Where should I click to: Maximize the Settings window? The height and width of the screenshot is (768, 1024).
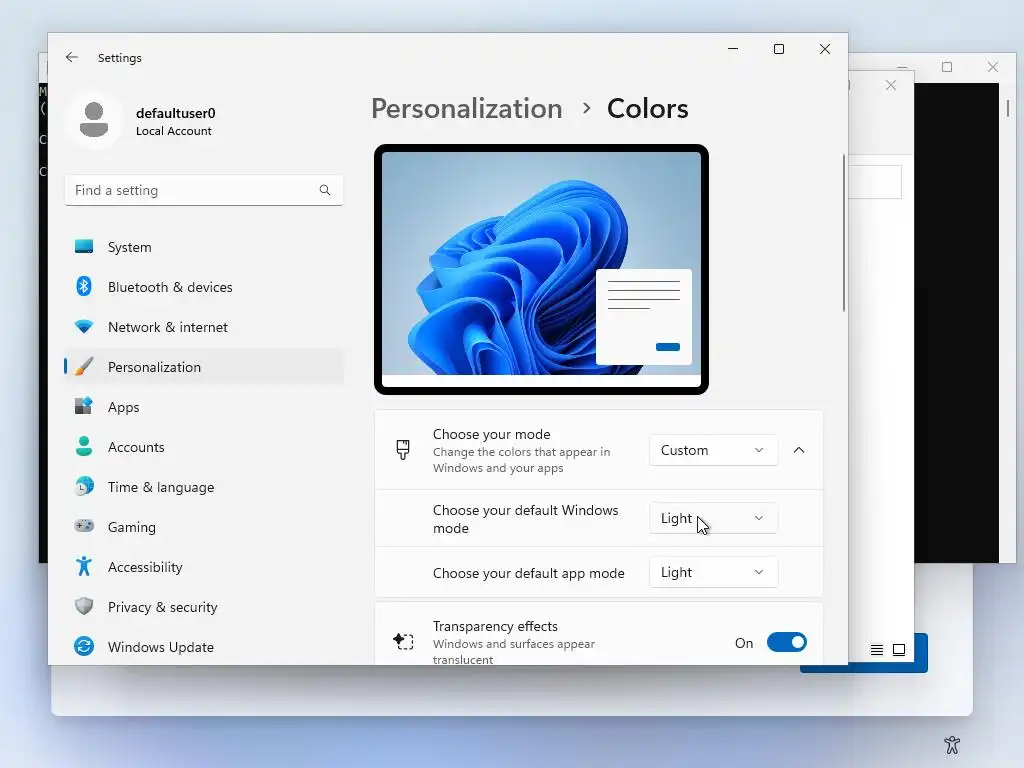click(778, 49)
